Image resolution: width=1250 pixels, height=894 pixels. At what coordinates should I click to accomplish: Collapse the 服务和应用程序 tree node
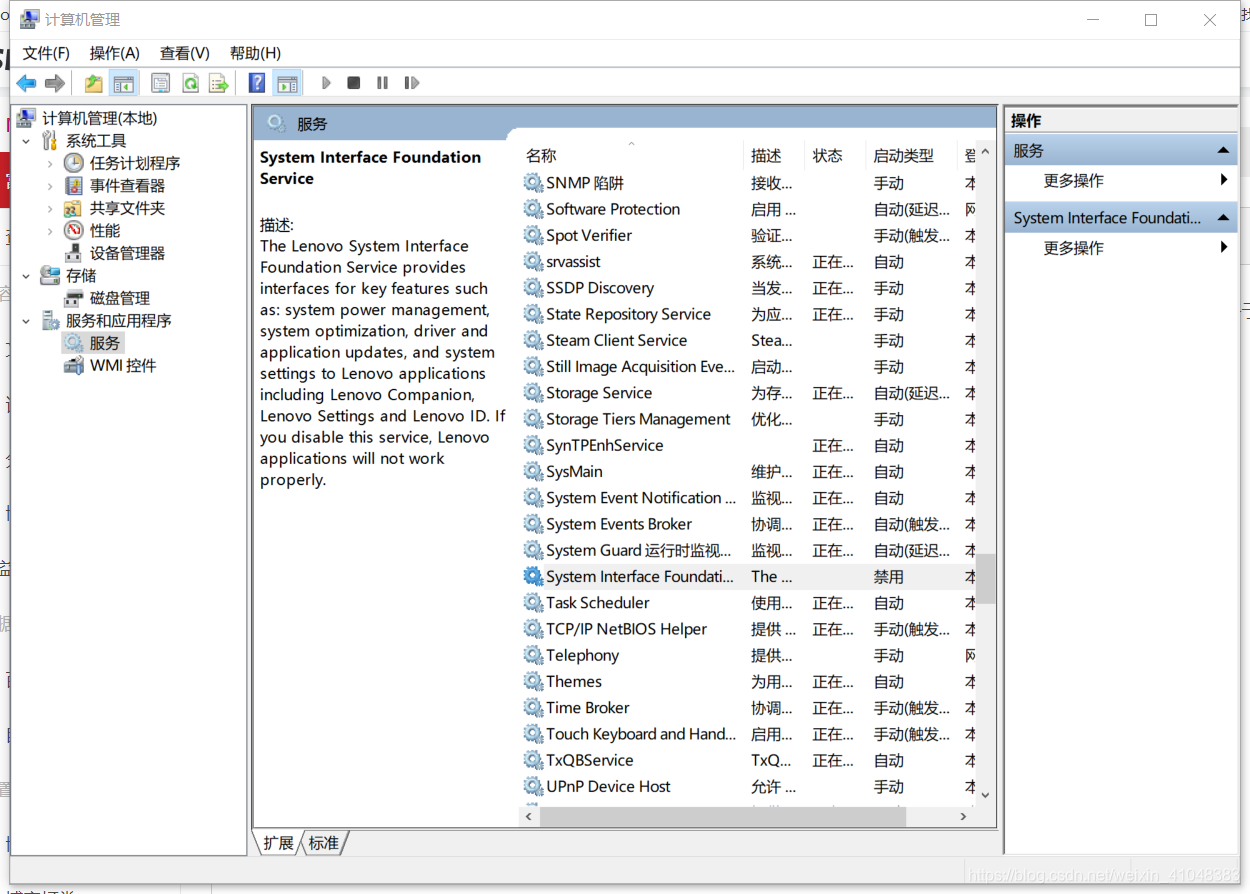tap(27, 321)
